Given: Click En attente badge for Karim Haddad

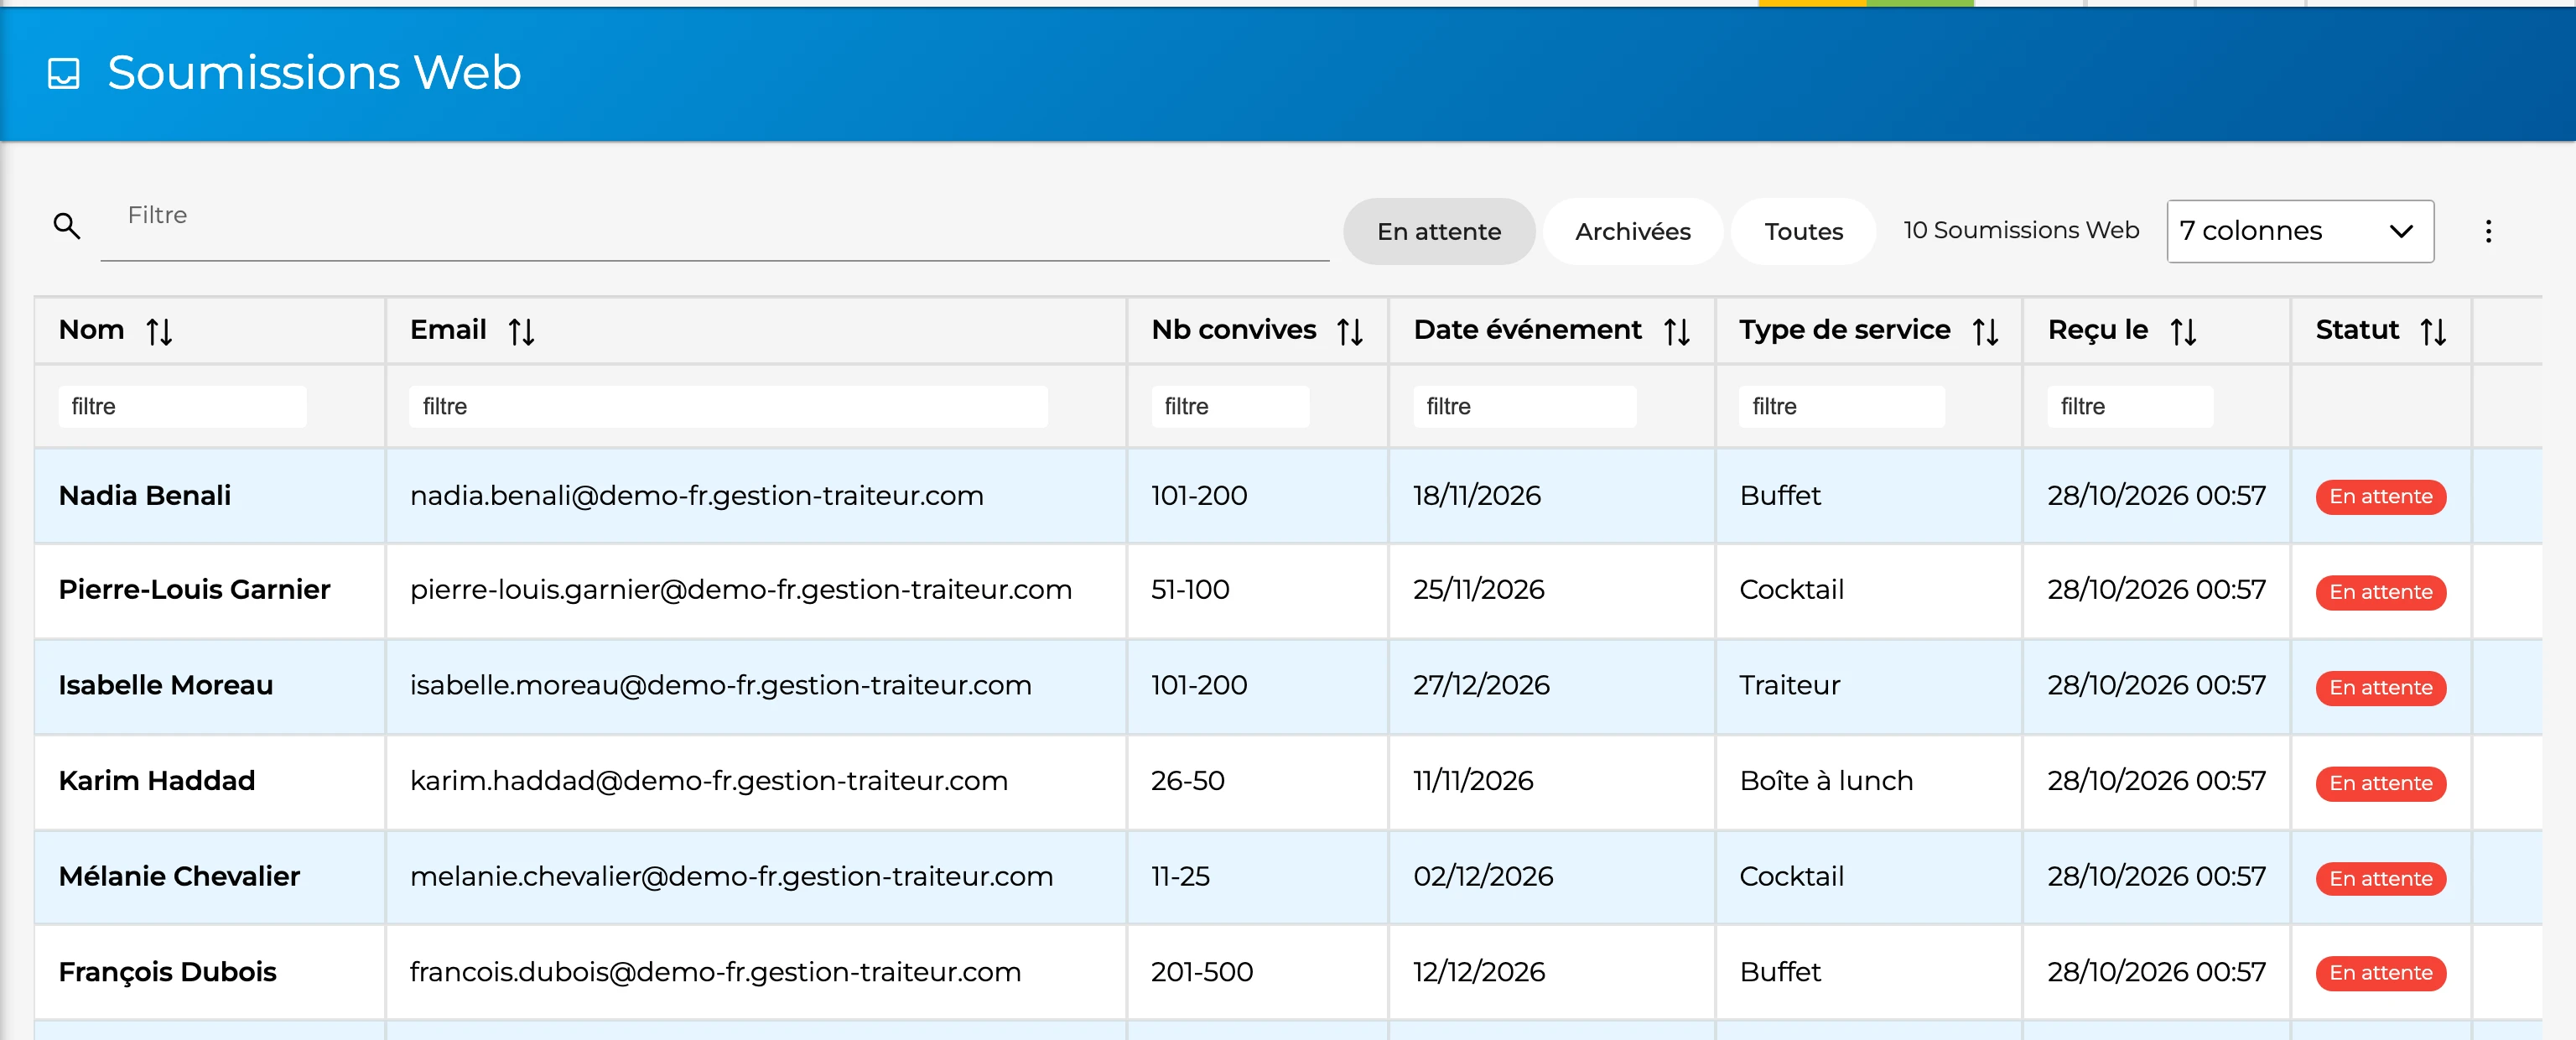Looking at the screenshot, I should 2380,783.
